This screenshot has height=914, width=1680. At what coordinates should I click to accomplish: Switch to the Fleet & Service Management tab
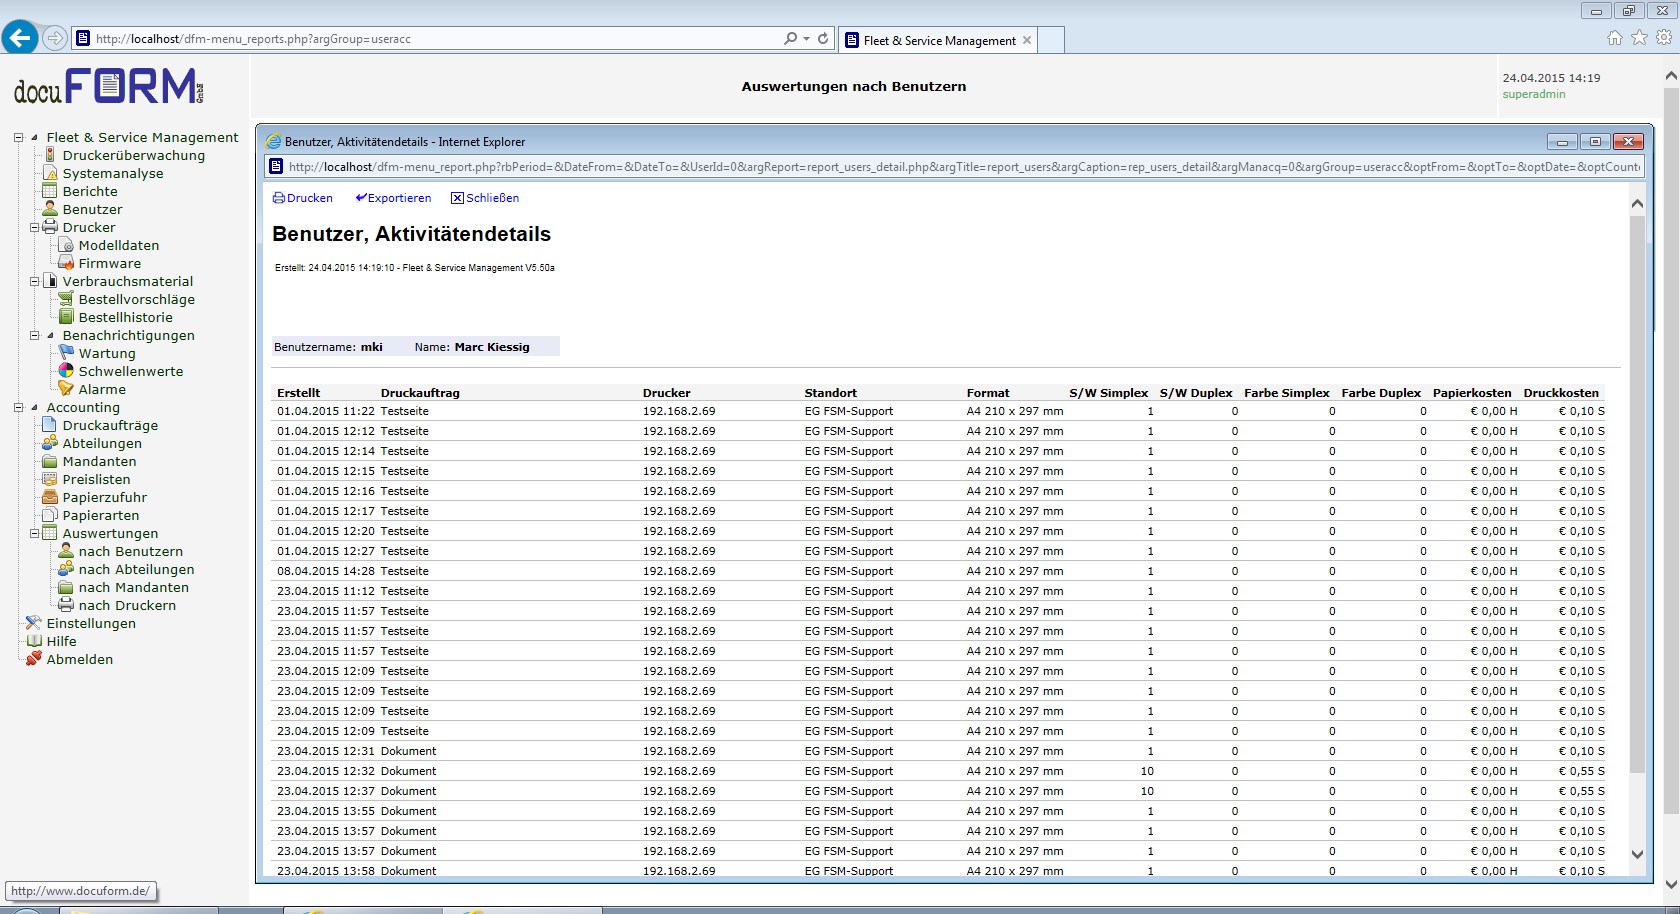(x=938, y=40)
